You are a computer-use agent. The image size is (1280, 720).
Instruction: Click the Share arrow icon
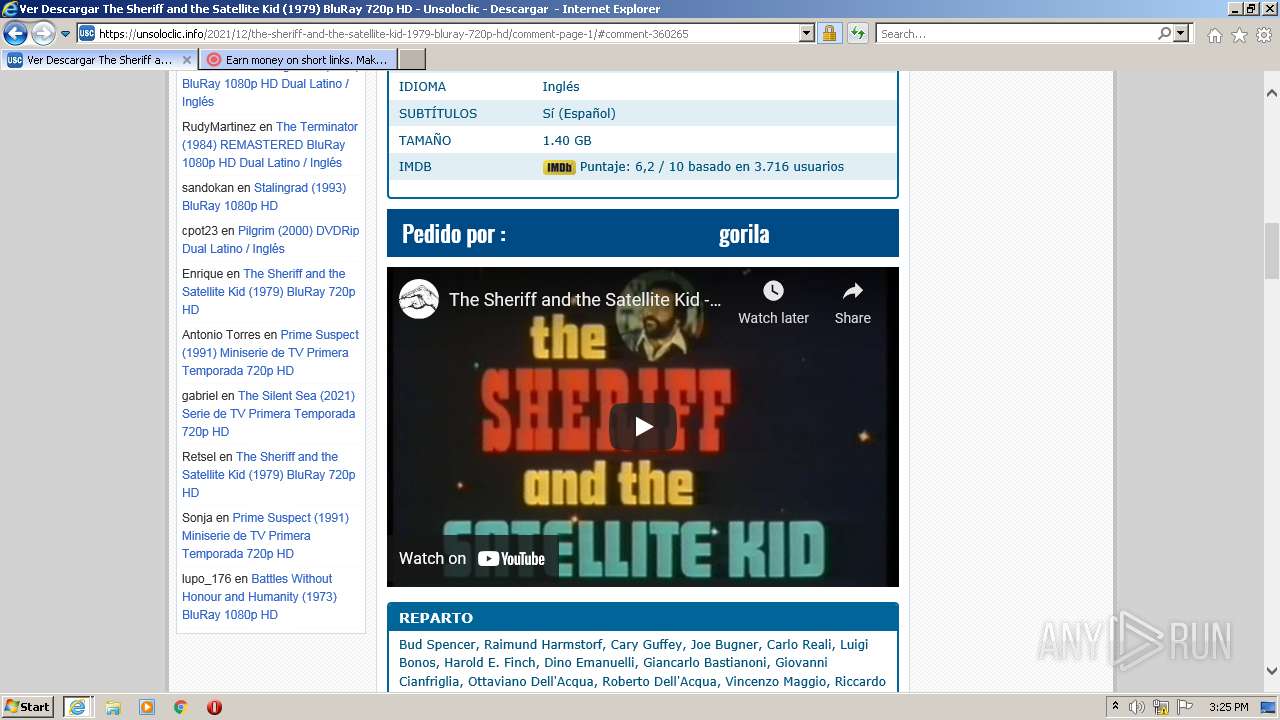pyautogui.click(x=852, y=291)
